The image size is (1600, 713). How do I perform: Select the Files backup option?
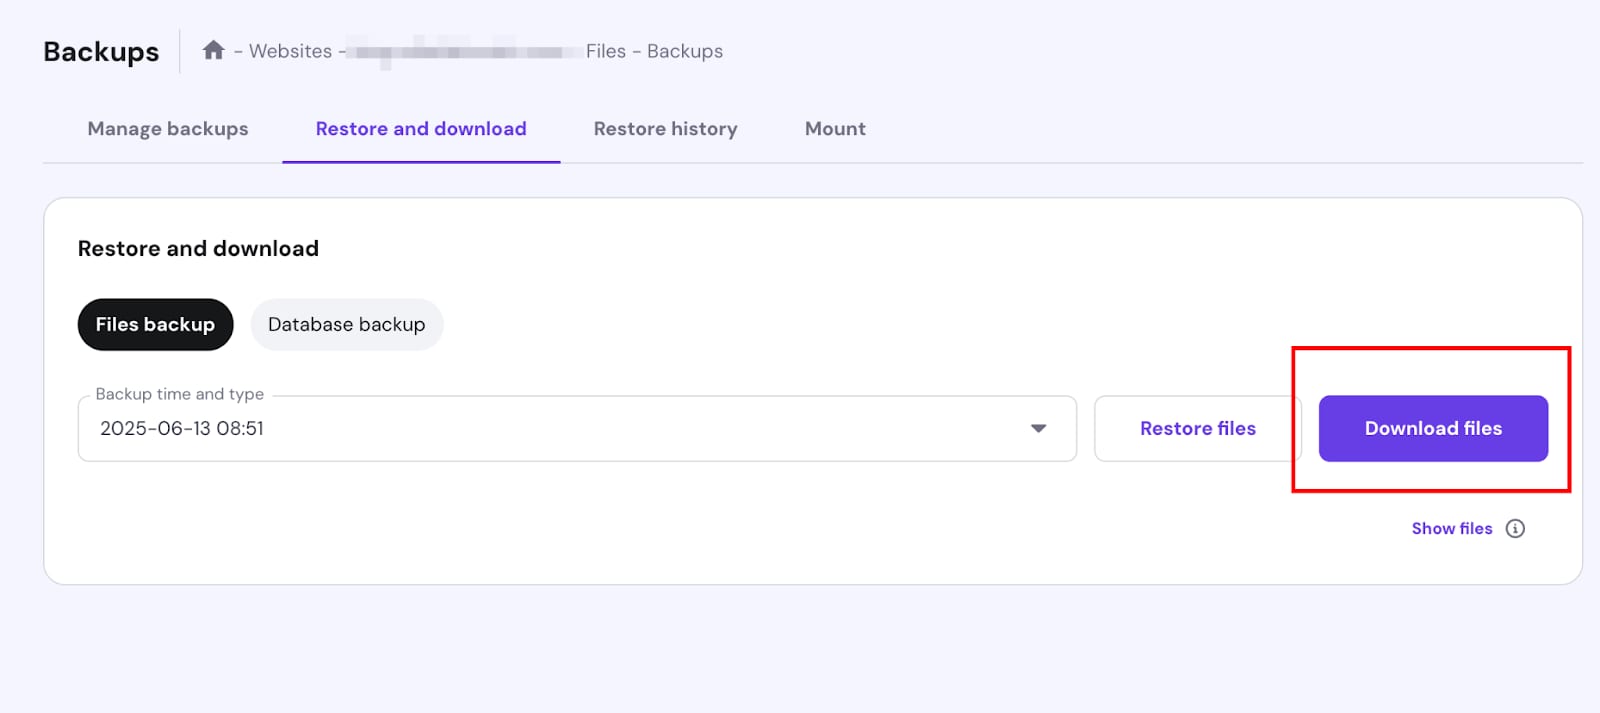pos(155,324)
